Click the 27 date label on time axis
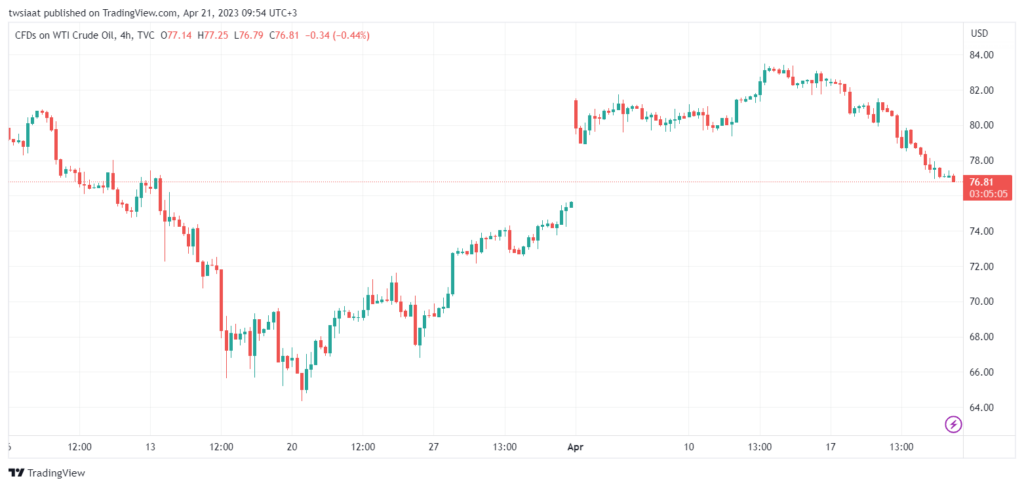1024x487 pixels. 433,446
